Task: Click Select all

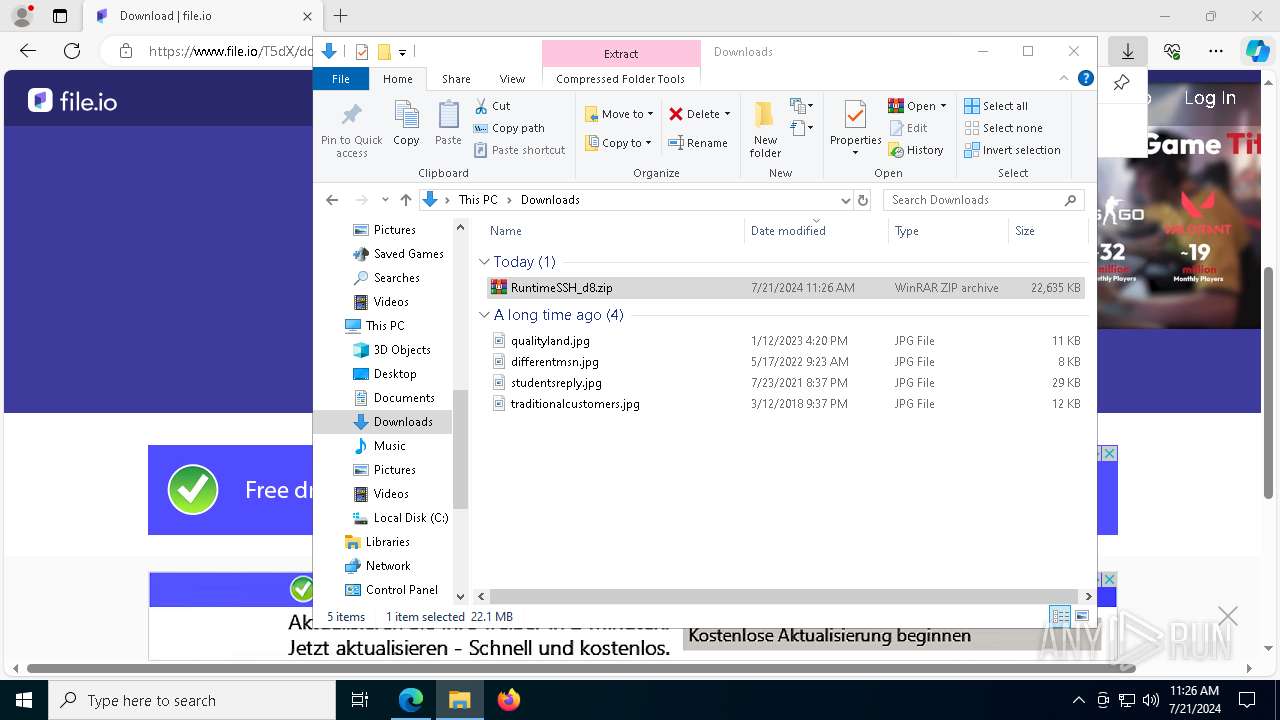Action: (996, 106)
